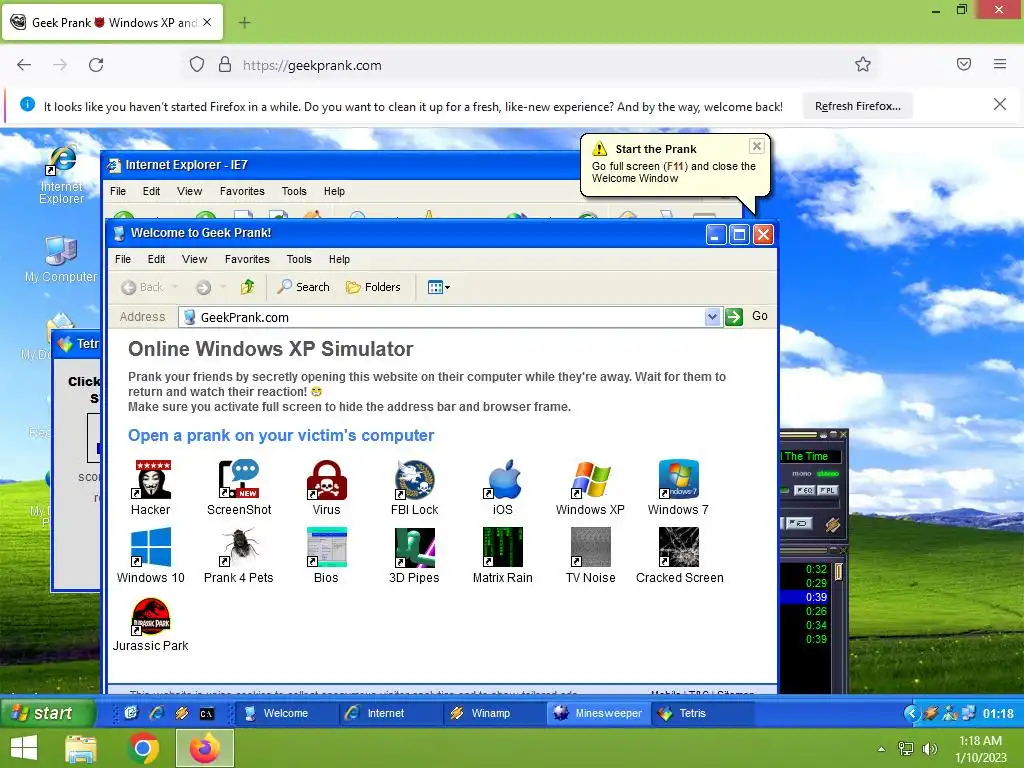Screen dimensions: 1024x768
Task: Close the Start the Prank tooltip
Action: tap(756, 146)
